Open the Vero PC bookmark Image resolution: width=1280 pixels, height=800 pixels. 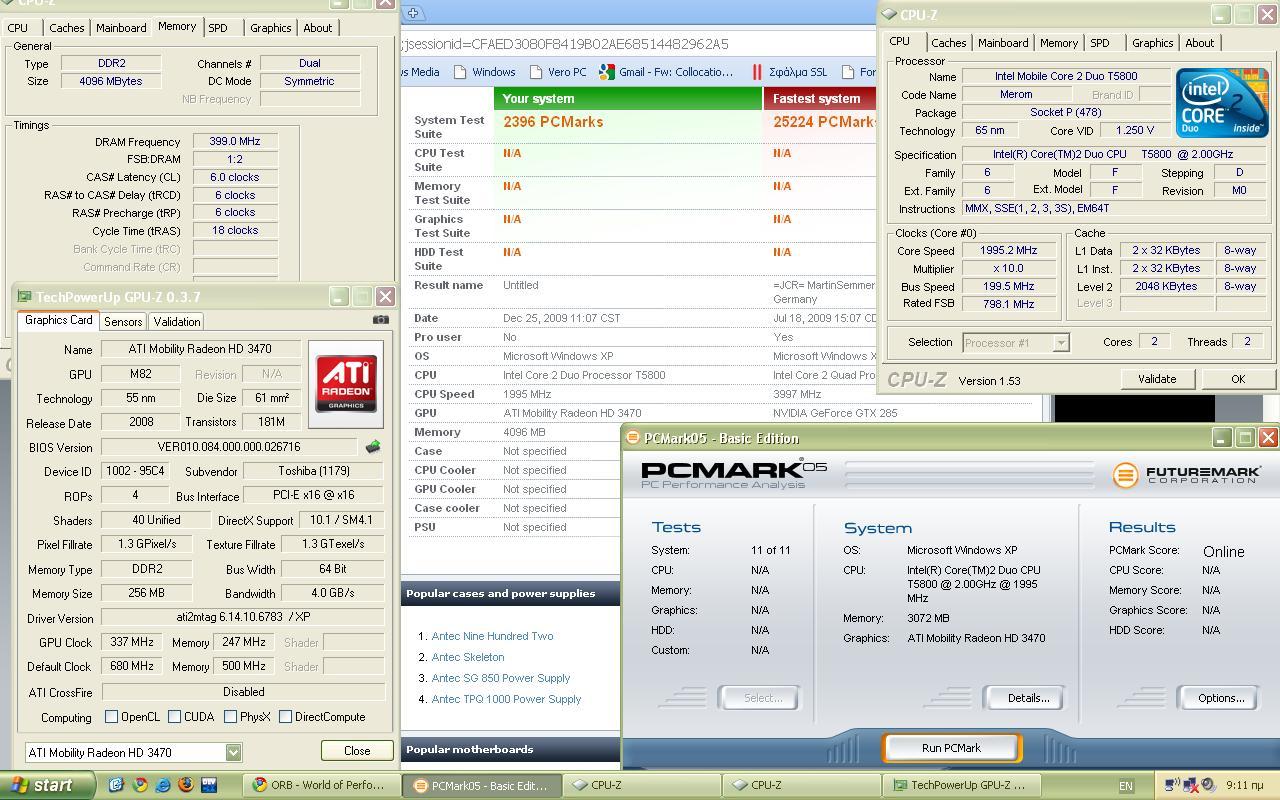pyautogui.click(x=558, y=72)
